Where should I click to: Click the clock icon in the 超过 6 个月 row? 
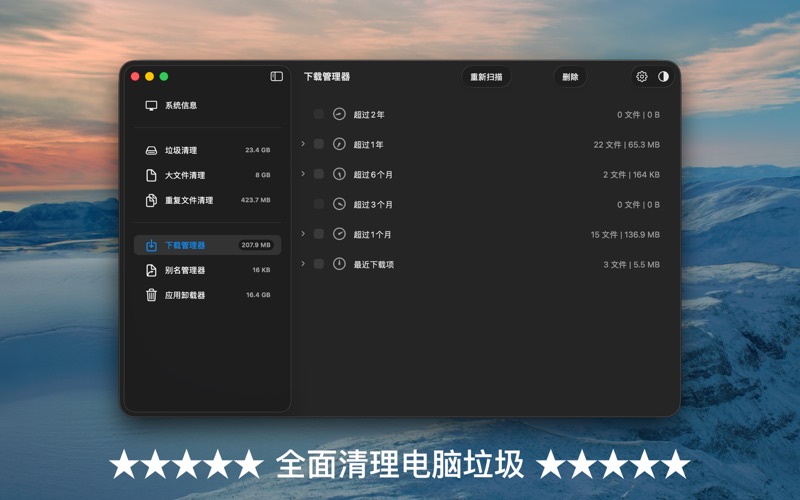click(x=339, y=174)
